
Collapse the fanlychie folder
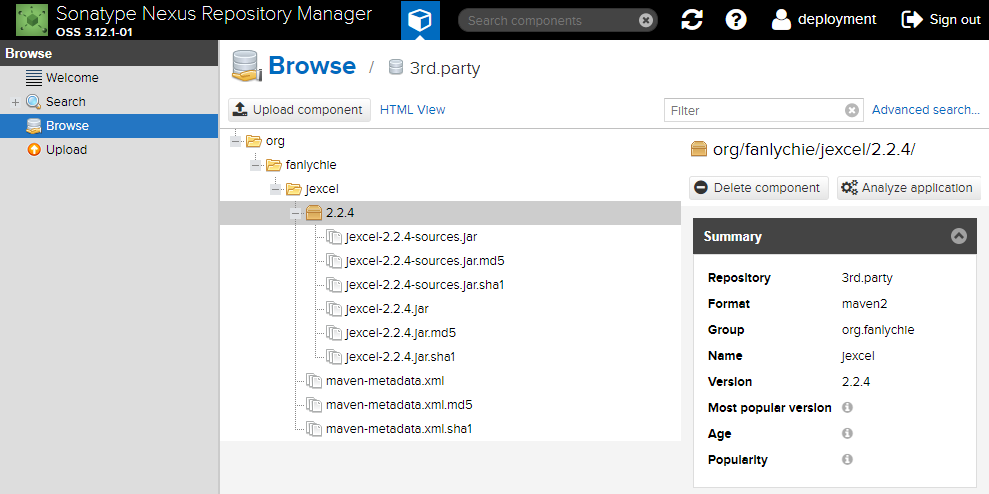tap(256, 165)
